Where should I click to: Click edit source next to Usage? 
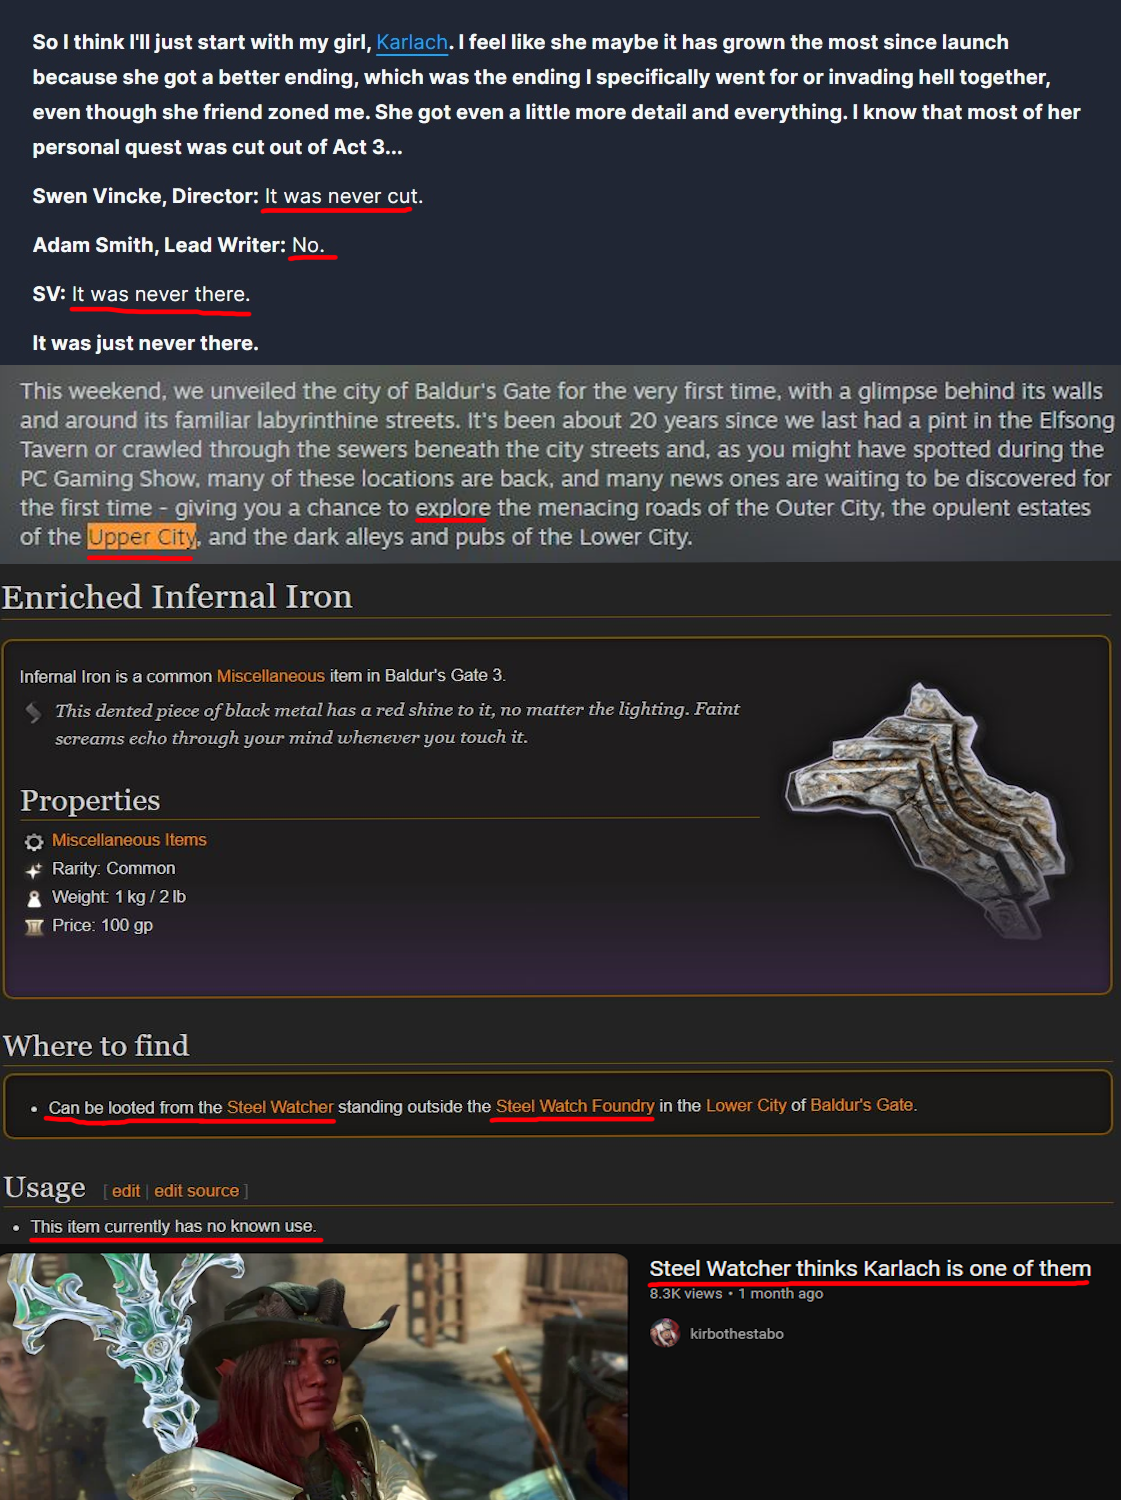196,1191
